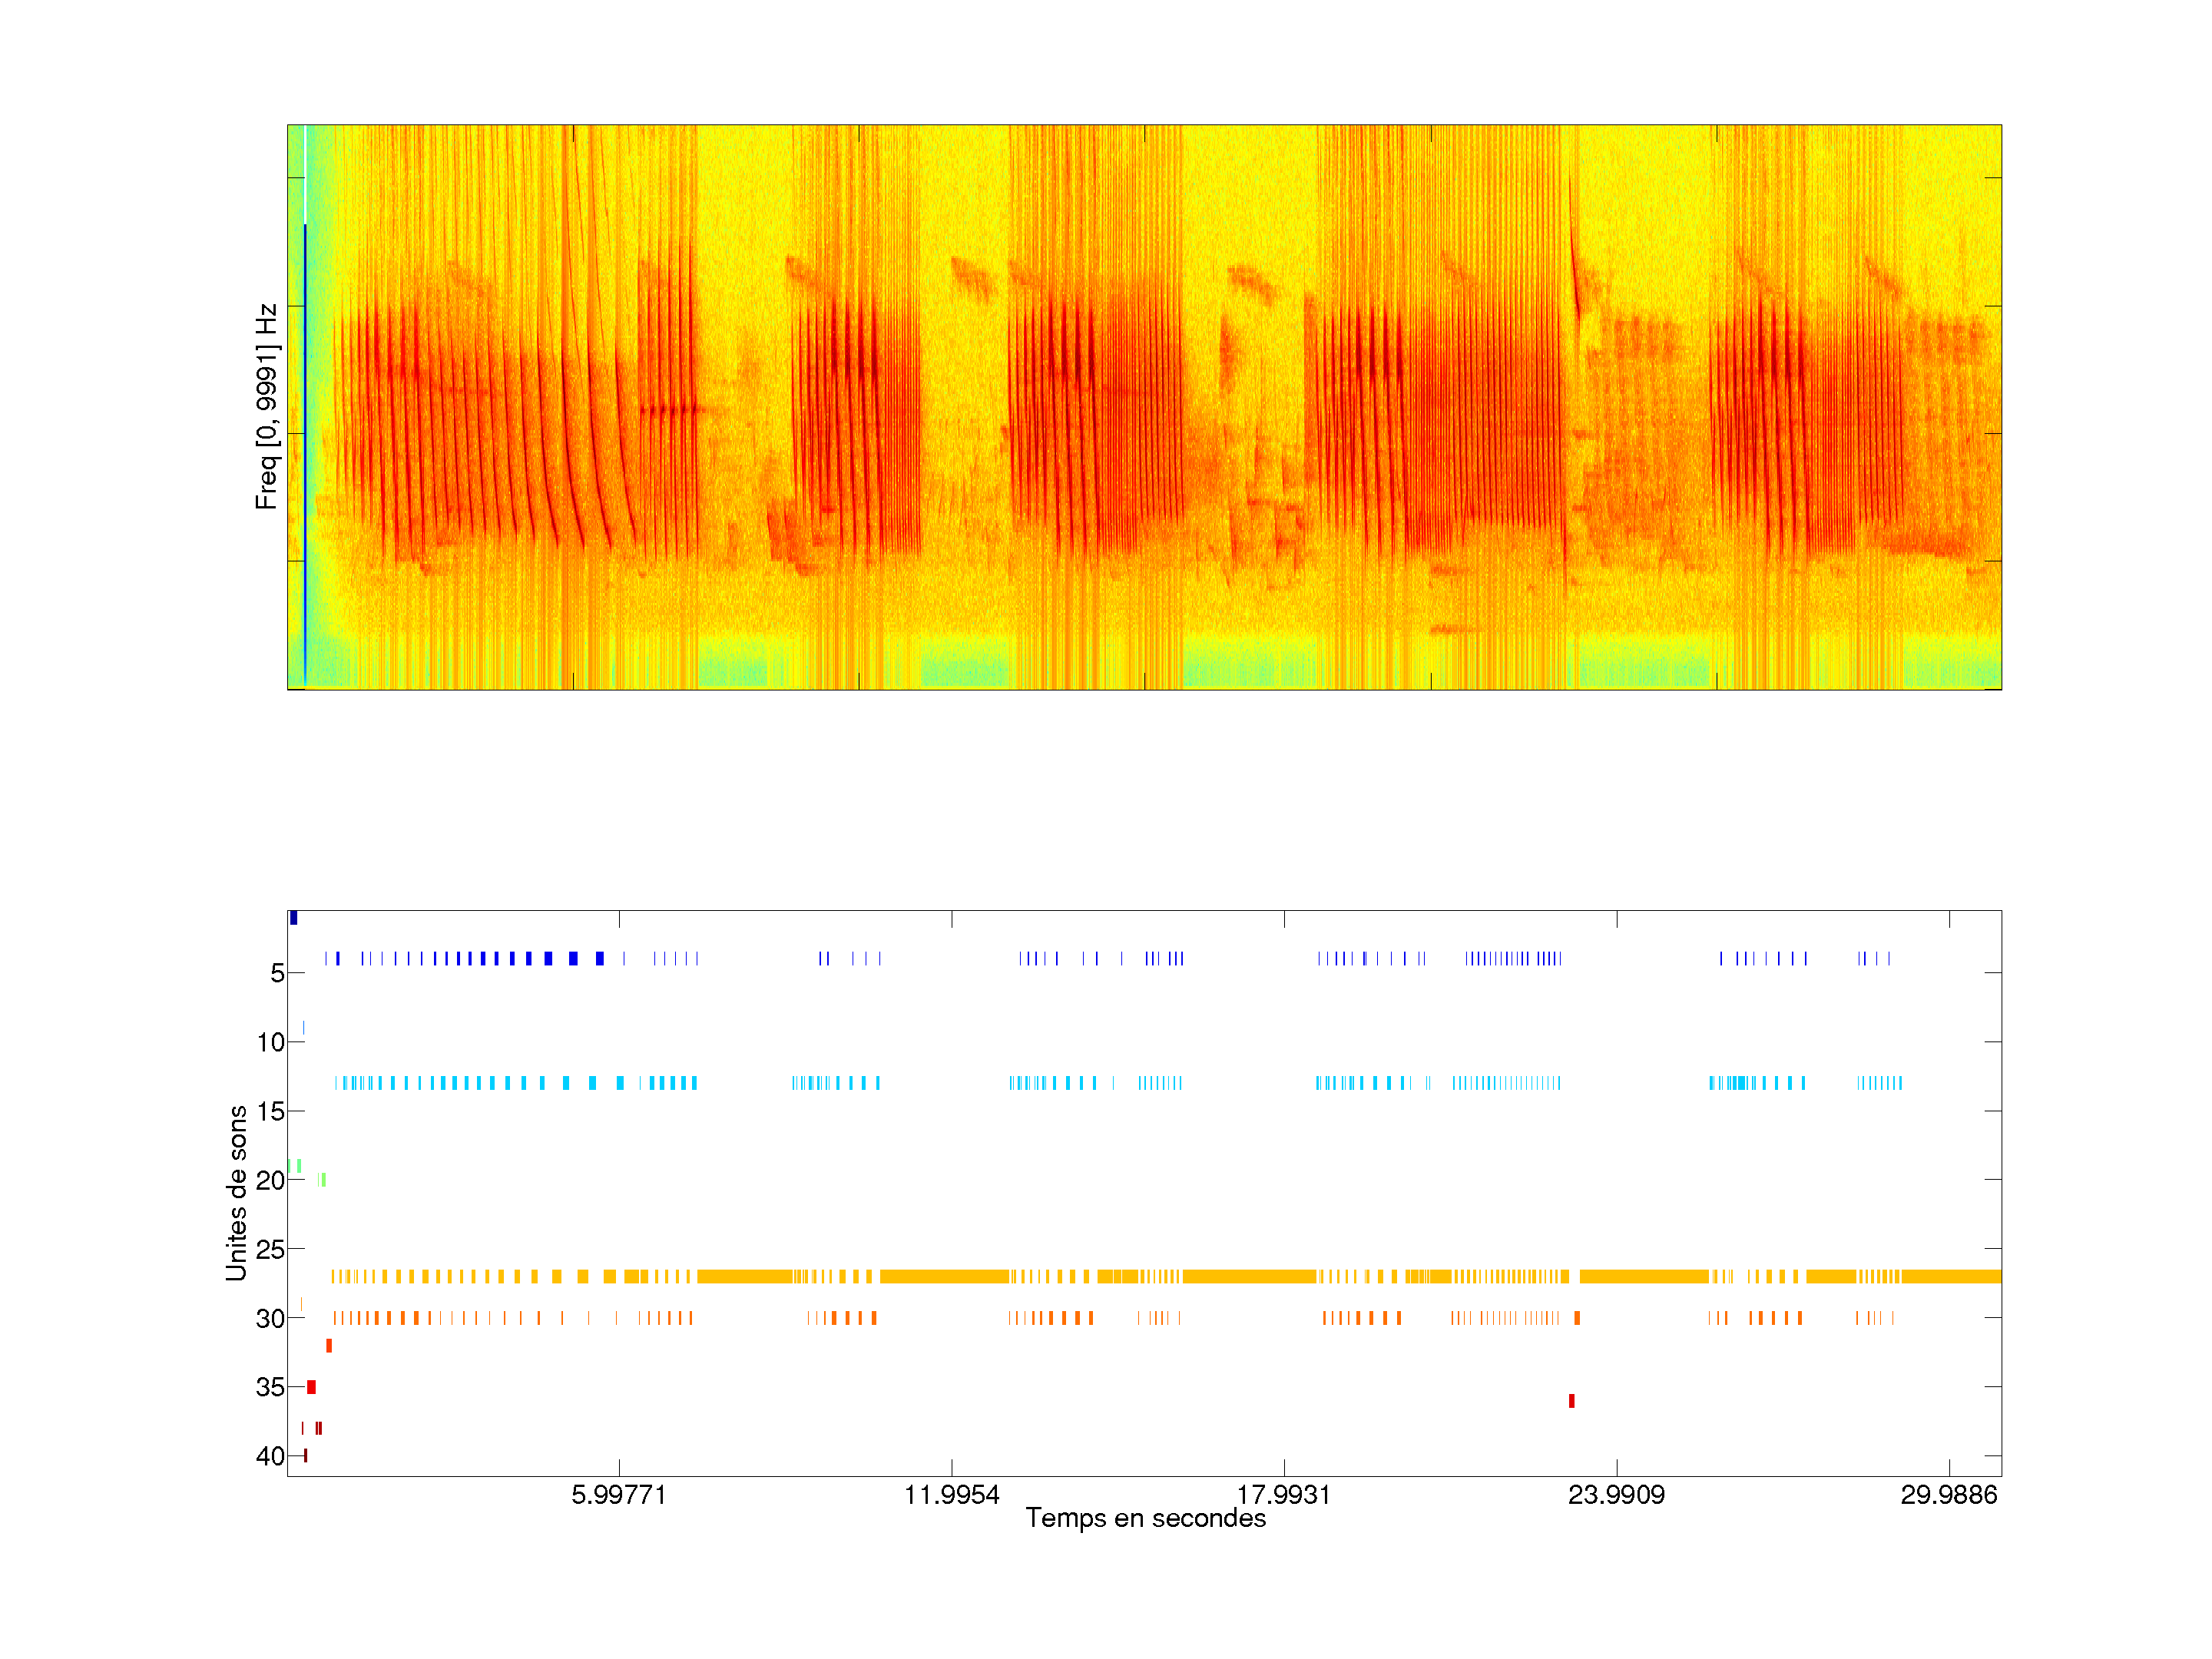Click the orange-red marker just below unit 30
The width and height of the screenshot is (2212, 1659).
point(329,1346)
